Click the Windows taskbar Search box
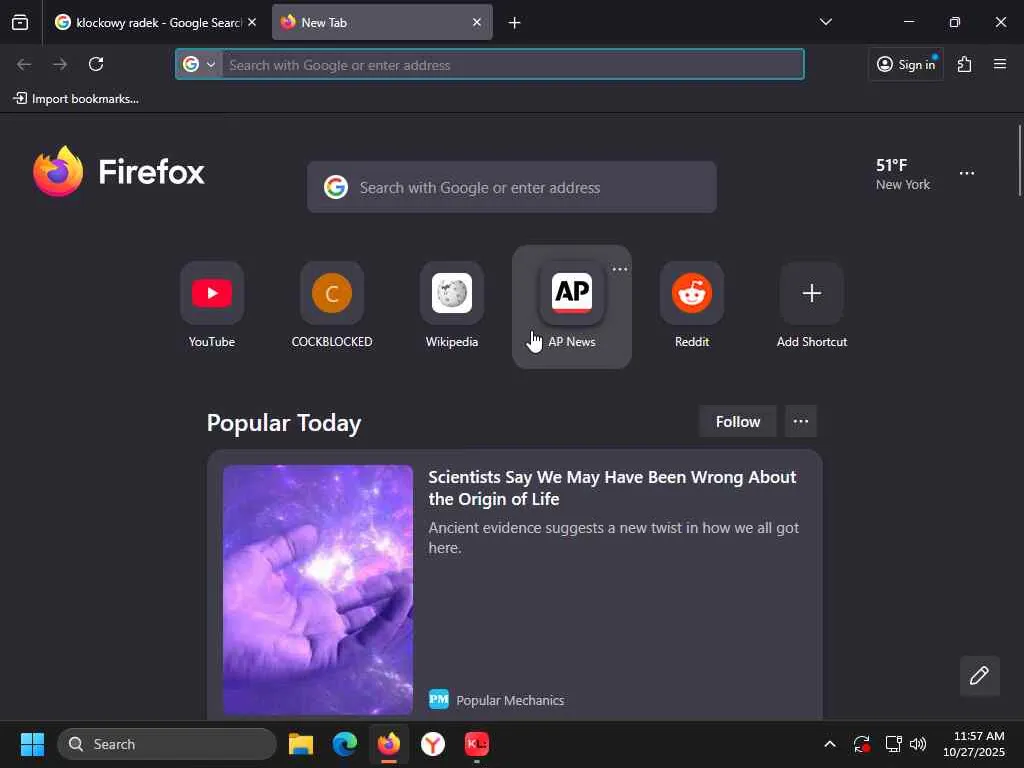 (167, 744)
